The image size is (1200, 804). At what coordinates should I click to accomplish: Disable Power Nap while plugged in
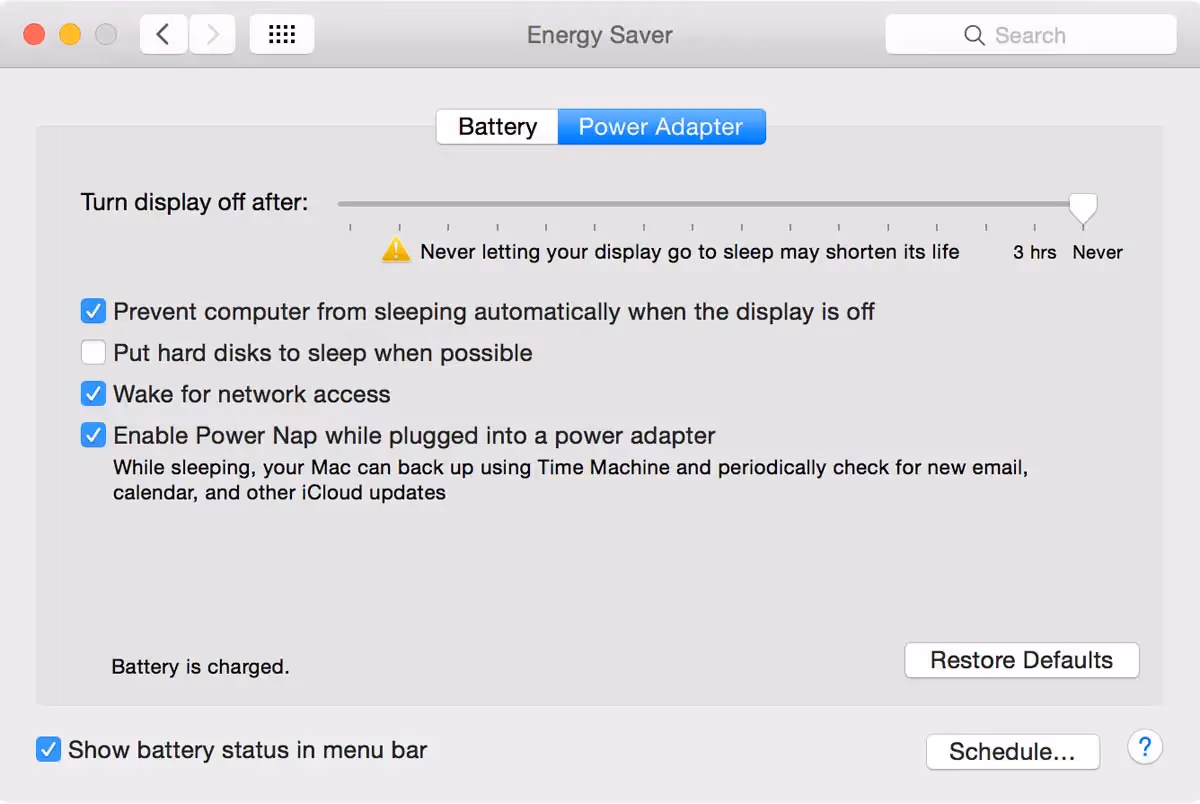click(93, 435)
